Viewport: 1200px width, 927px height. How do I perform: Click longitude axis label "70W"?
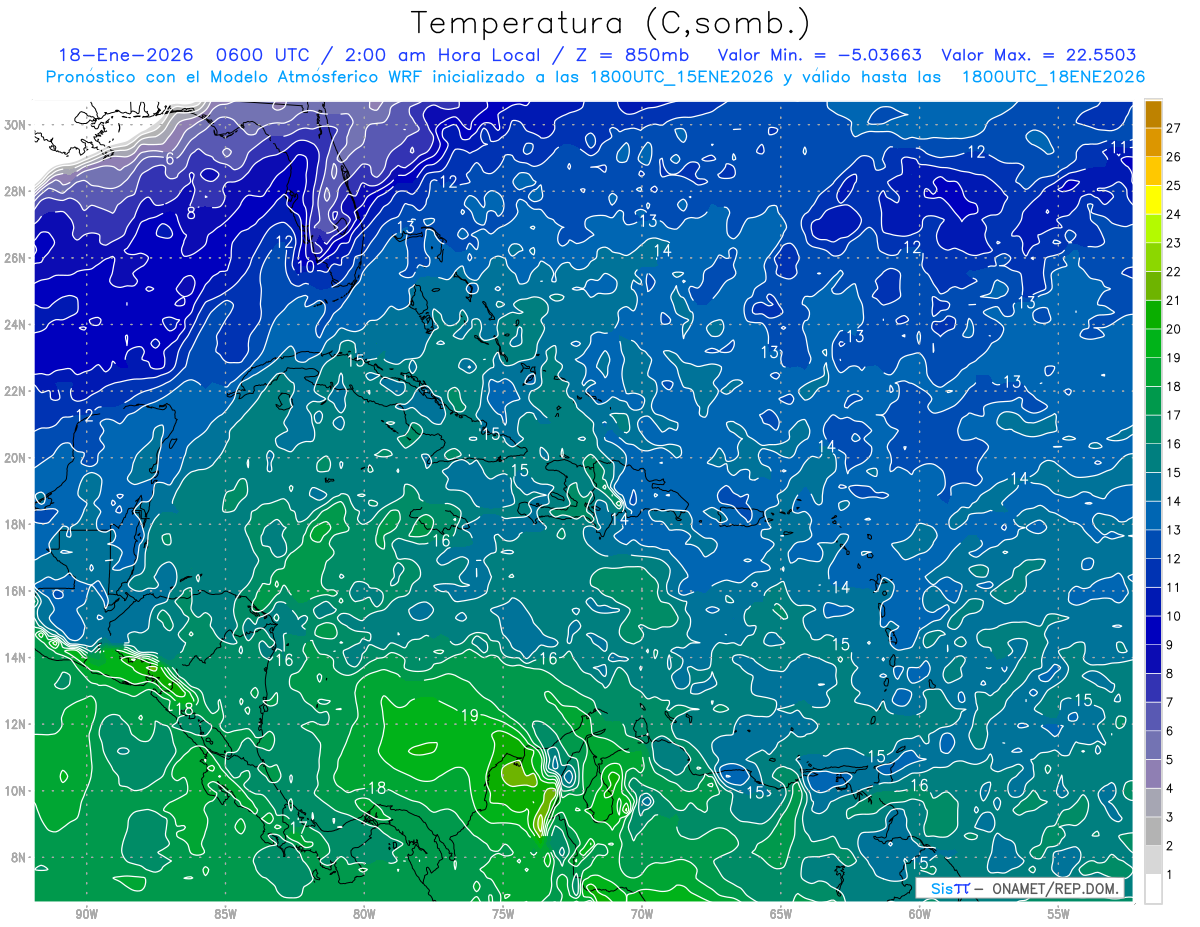642,914
